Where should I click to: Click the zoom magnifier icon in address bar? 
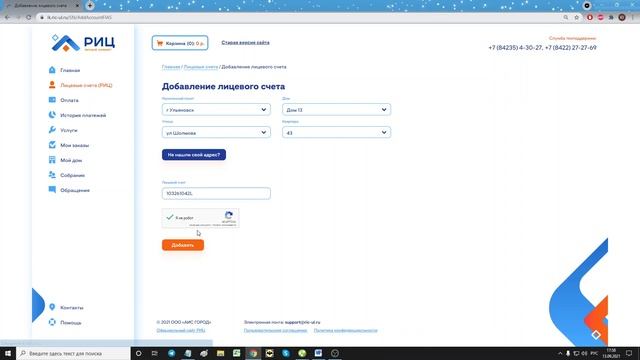point(566,18)
